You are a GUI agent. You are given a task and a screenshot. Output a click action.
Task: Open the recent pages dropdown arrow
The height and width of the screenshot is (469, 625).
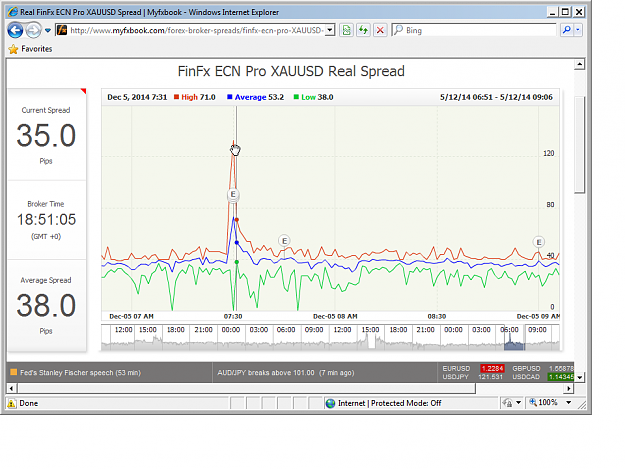pos(47,30)
